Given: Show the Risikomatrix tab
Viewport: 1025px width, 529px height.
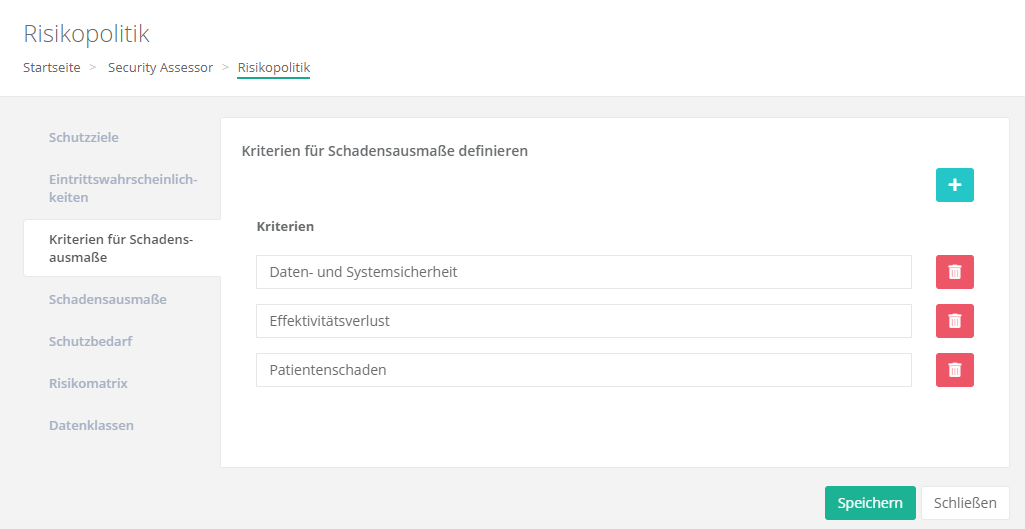Looking at the screenshot, I should 88,383.
